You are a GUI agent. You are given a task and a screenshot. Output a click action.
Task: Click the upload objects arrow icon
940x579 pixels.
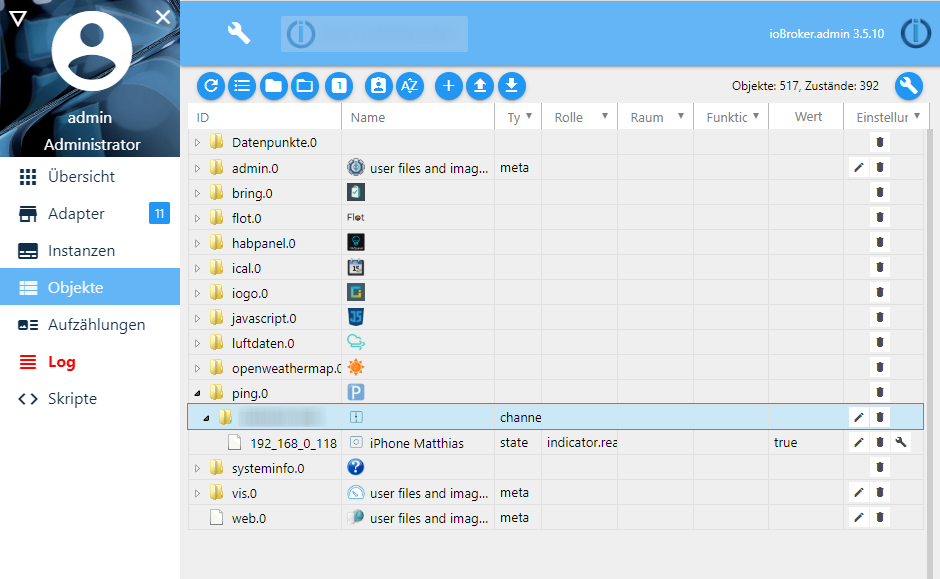coord(480,86)
